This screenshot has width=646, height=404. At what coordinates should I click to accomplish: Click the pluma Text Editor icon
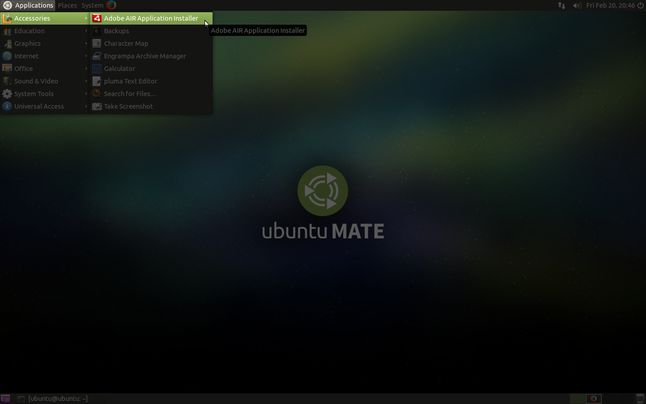click(96, 82)
